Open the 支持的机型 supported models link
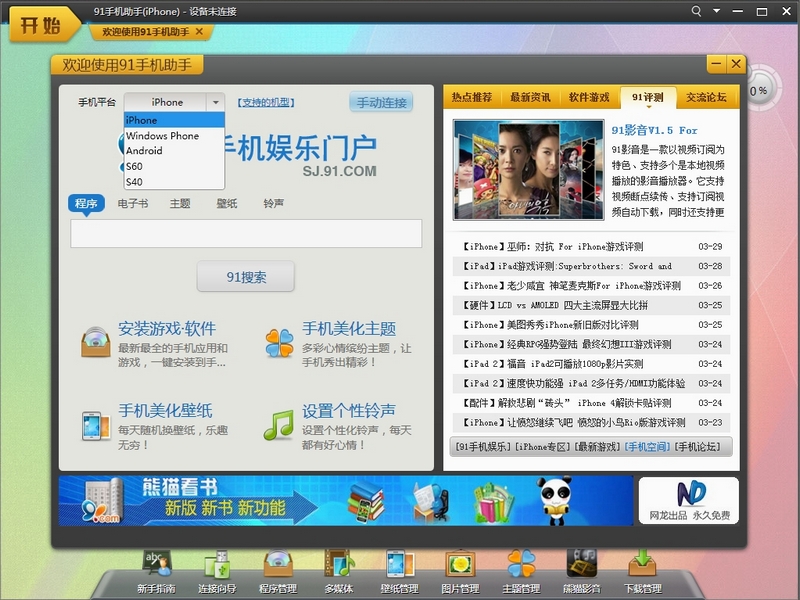Image resolution: width=800 pixels, height=600 pixels. click(x=267, y=103)
